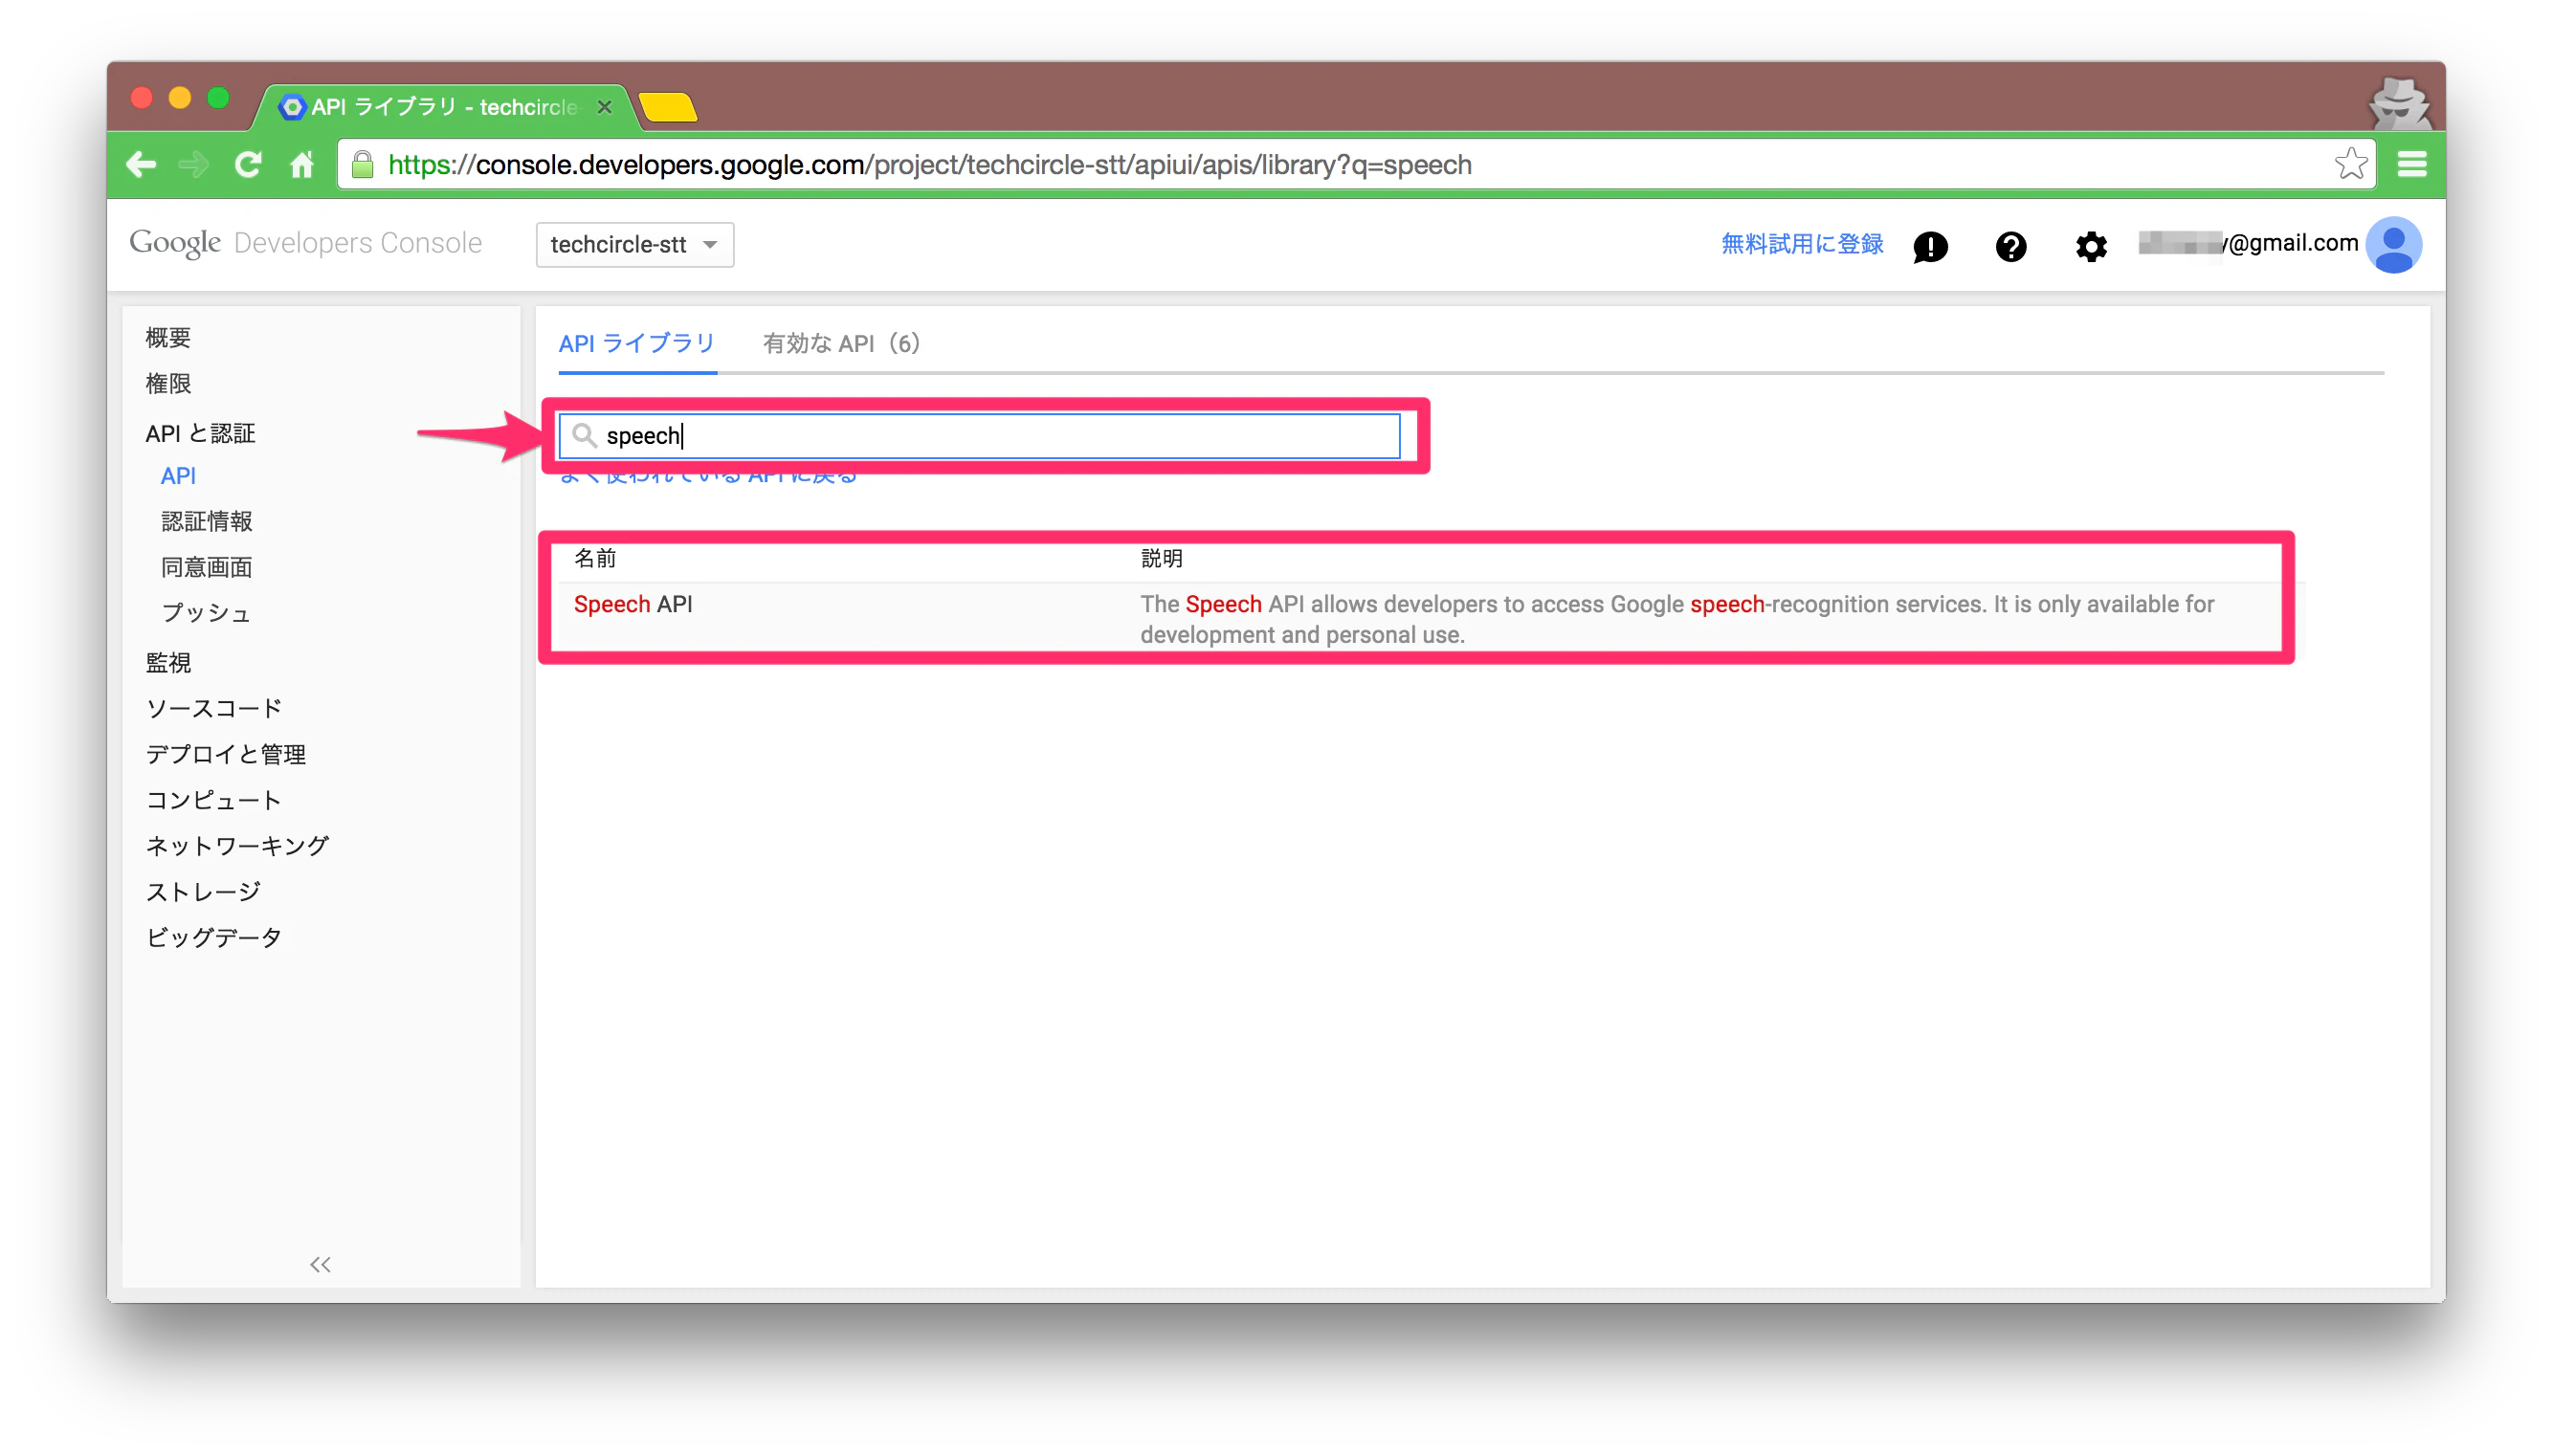Expand 監視 in the sidebar
2553x1456 pixels.
167,662
